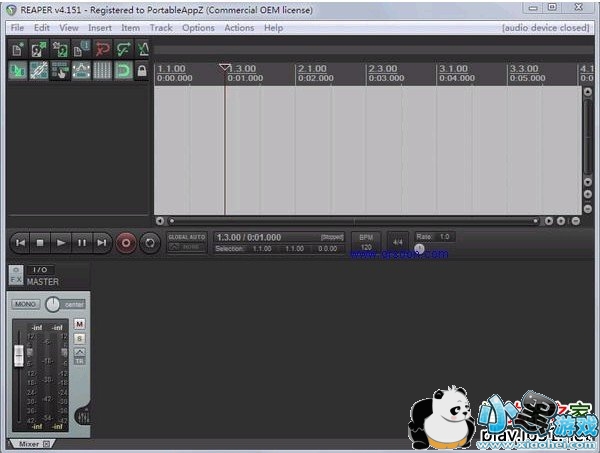Click the 1.3.00 / 0:01.000 time display
This screenshot has width=600, height=453.
[x=249, y=237]
